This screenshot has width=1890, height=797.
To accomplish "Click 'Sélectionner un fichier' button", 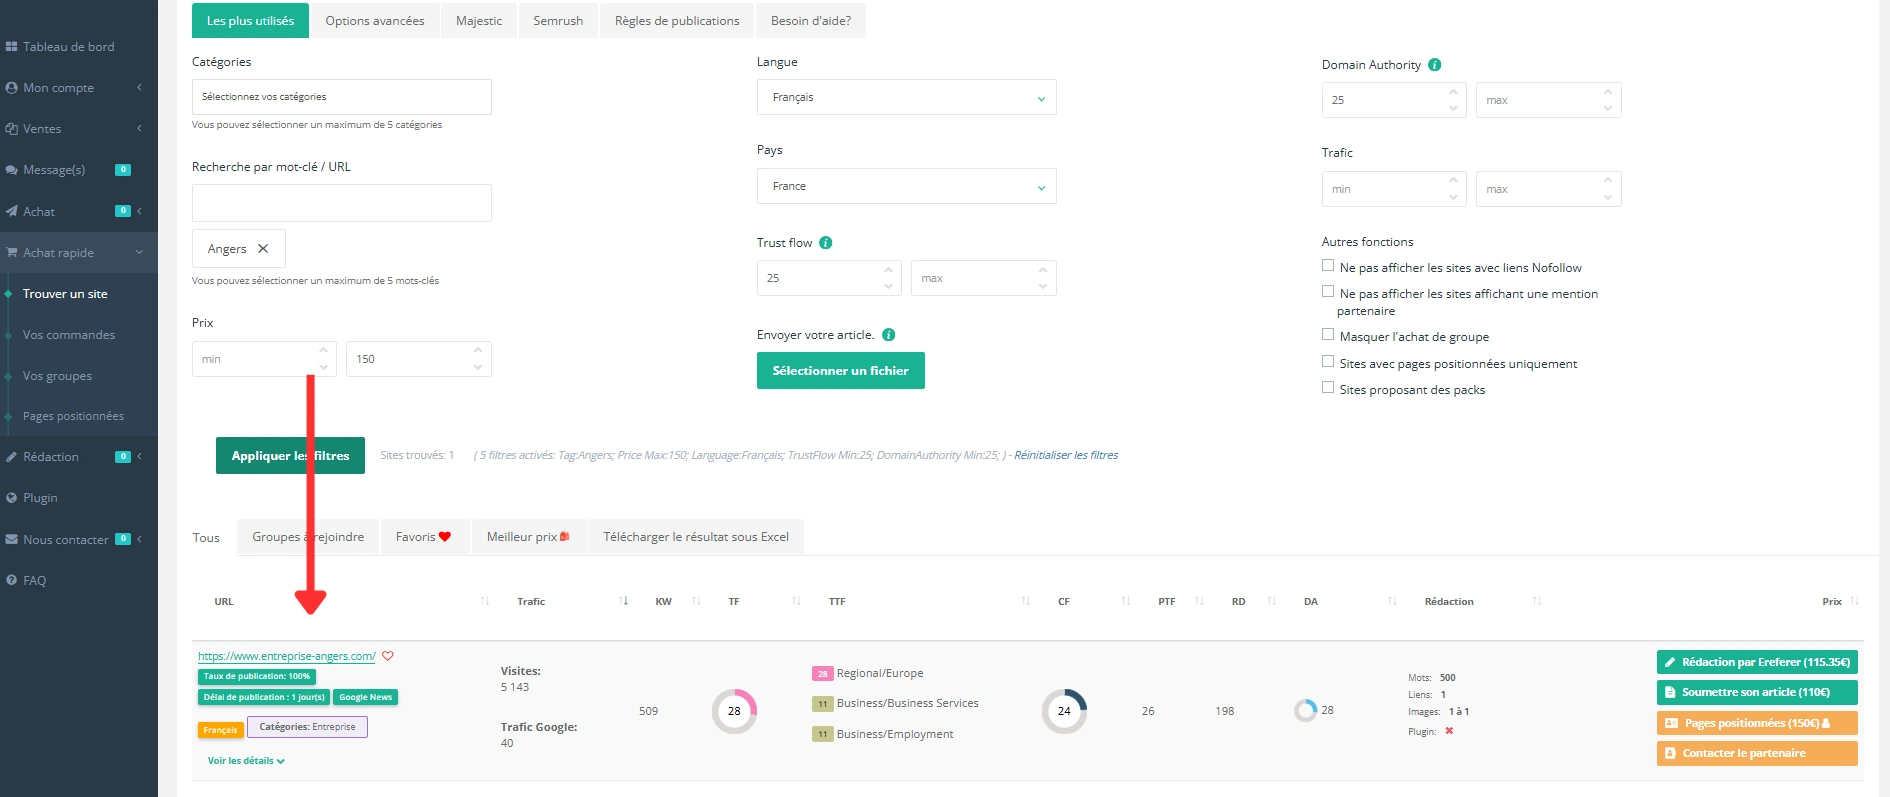I will tap(841, 371).
